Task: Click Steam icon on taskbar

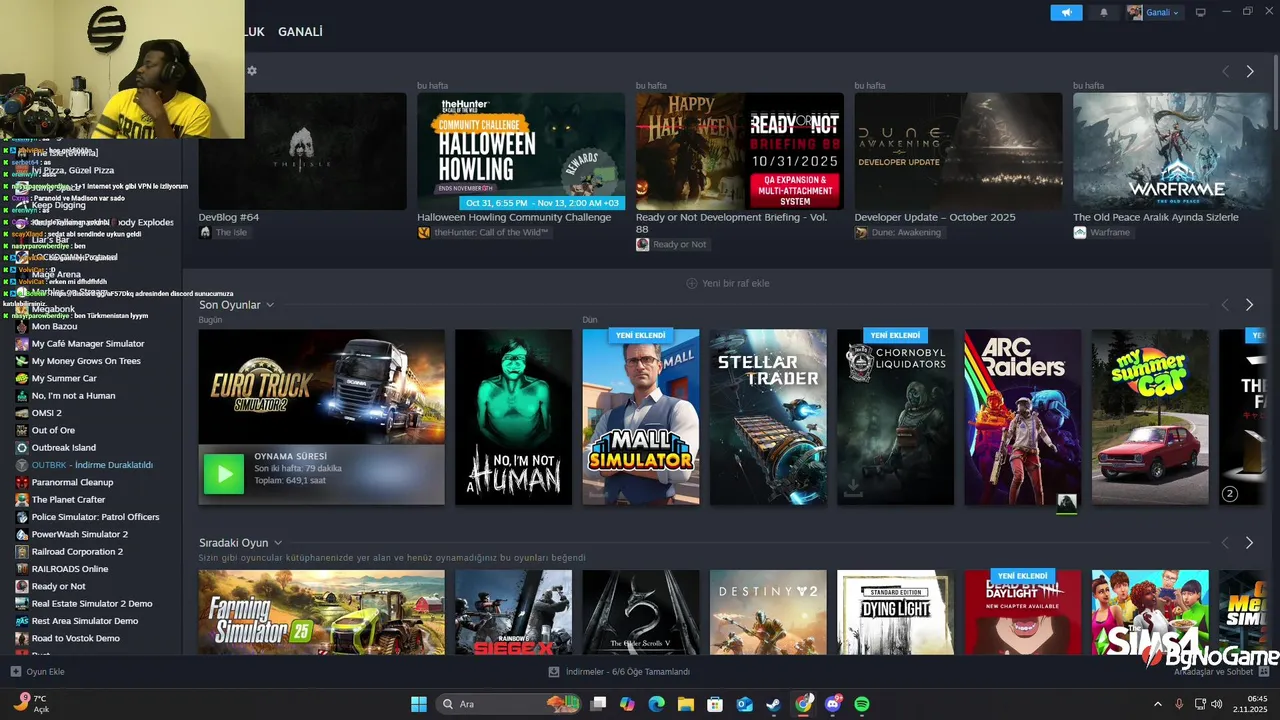Action: 774,704
